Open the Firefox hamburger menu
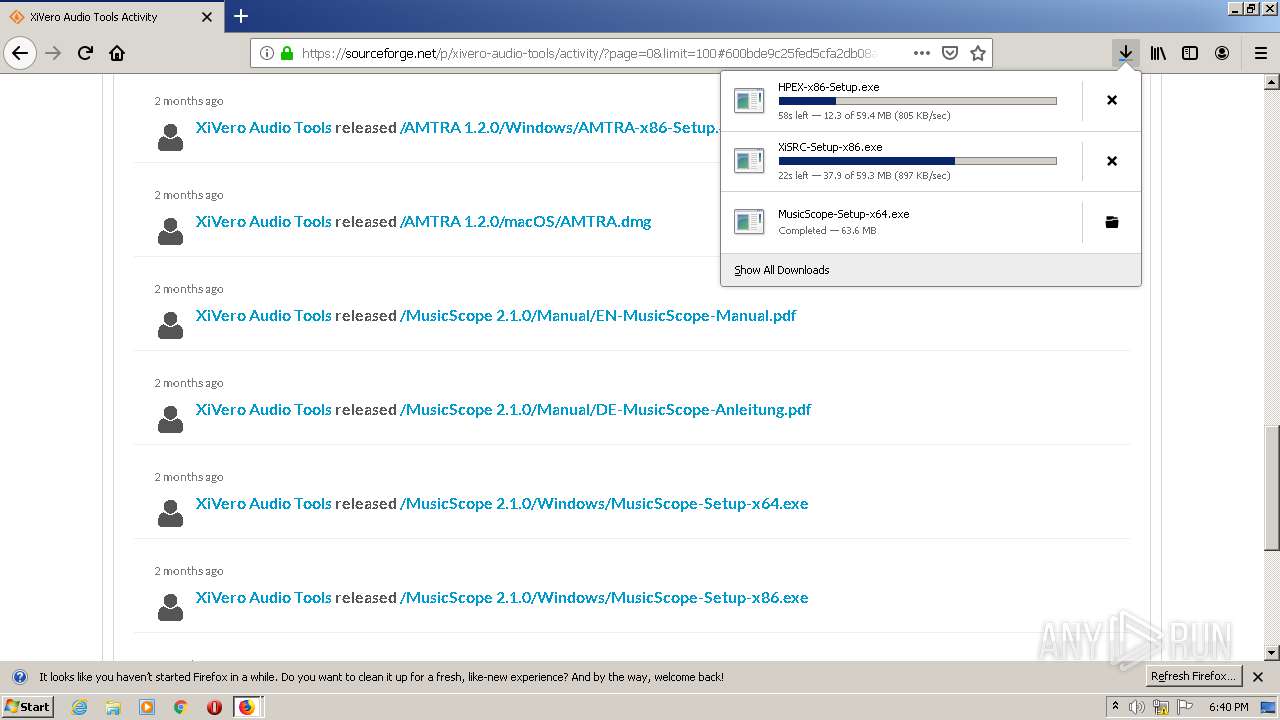This screenshot has height=720, width=1280. click(1261, 53)
